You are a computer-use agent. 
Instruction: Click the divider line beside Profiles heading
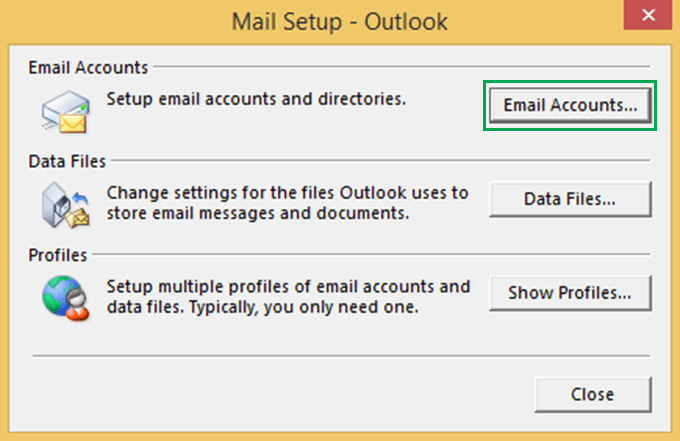370,255
